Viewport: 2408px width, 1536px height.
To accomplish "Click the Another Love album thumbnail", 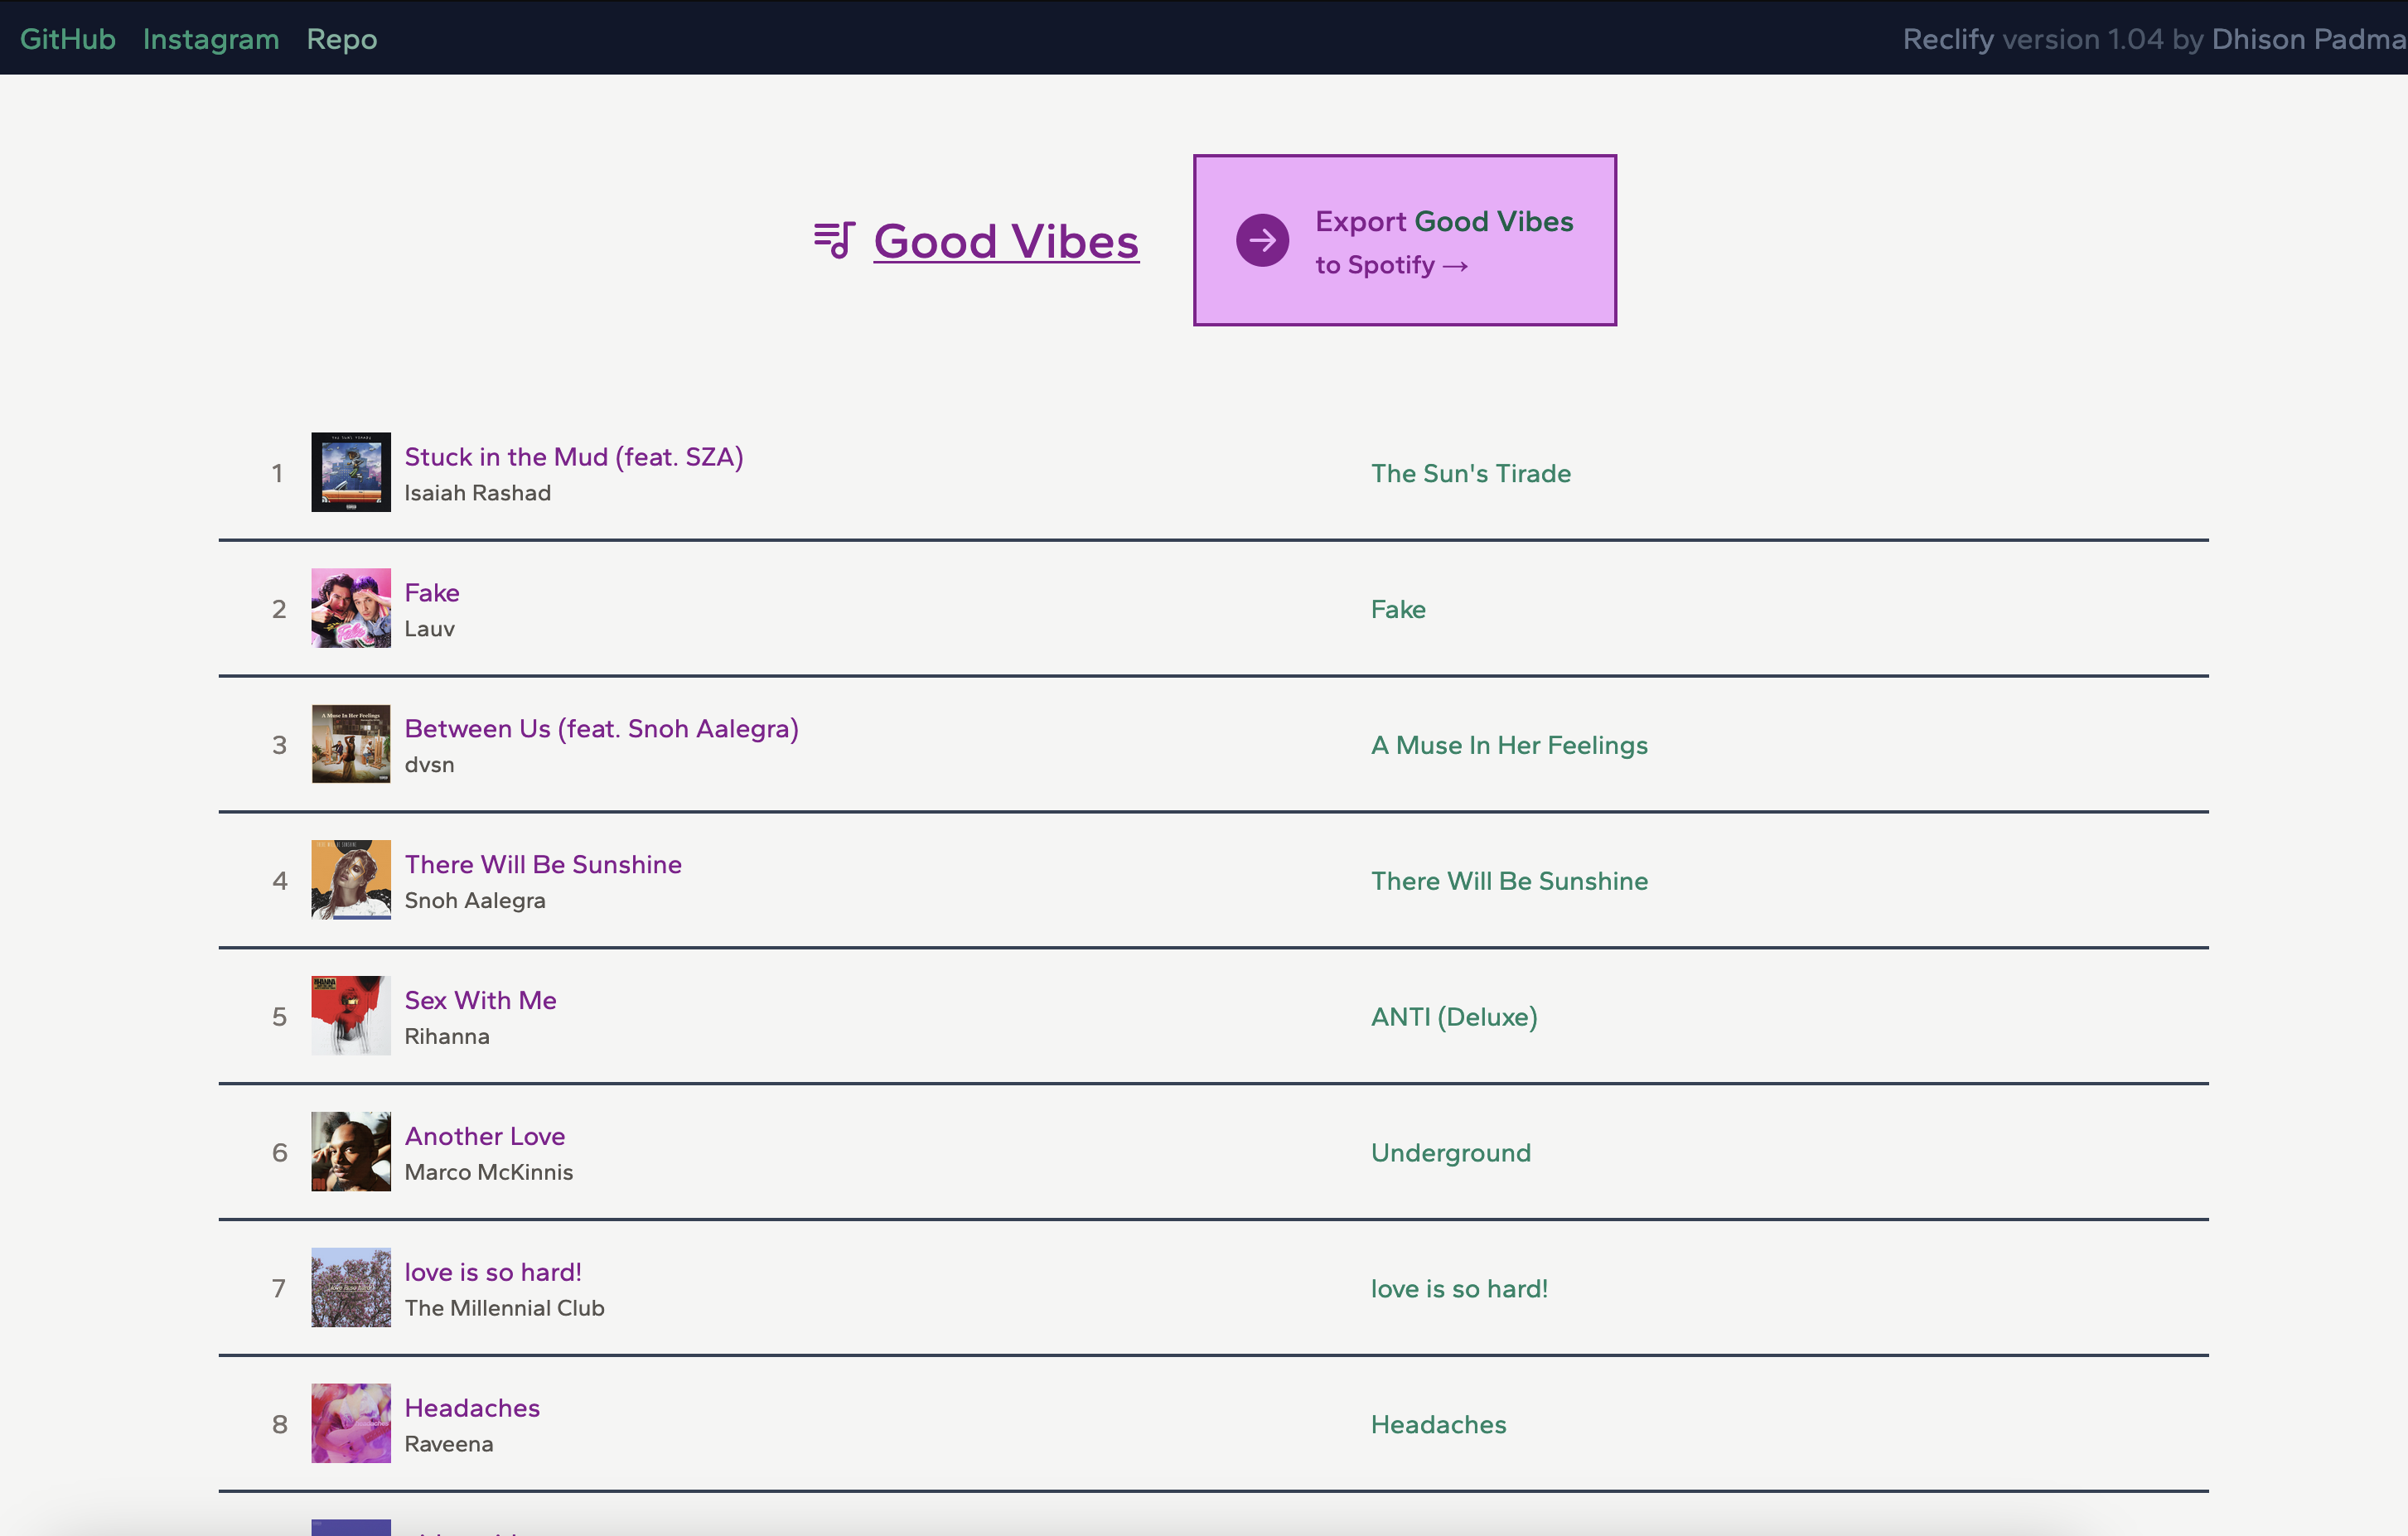I will (351, 1152).
